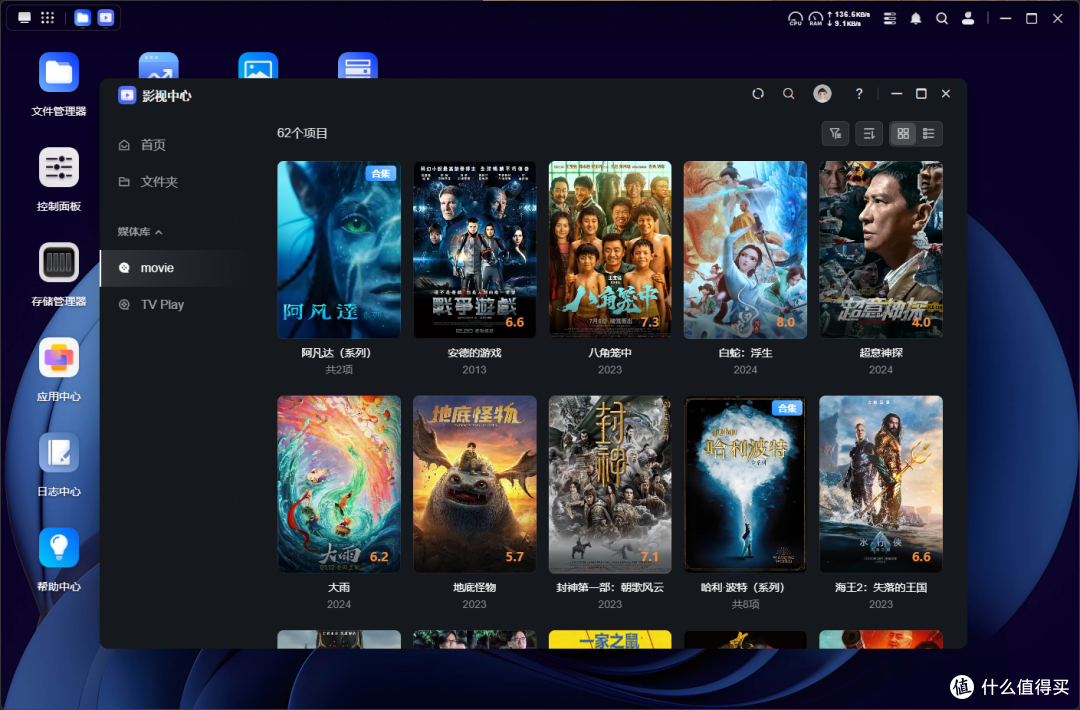Open the 控制面板 desktop icon
Viewport: 1080px width, 710px height.
[59, 167]
